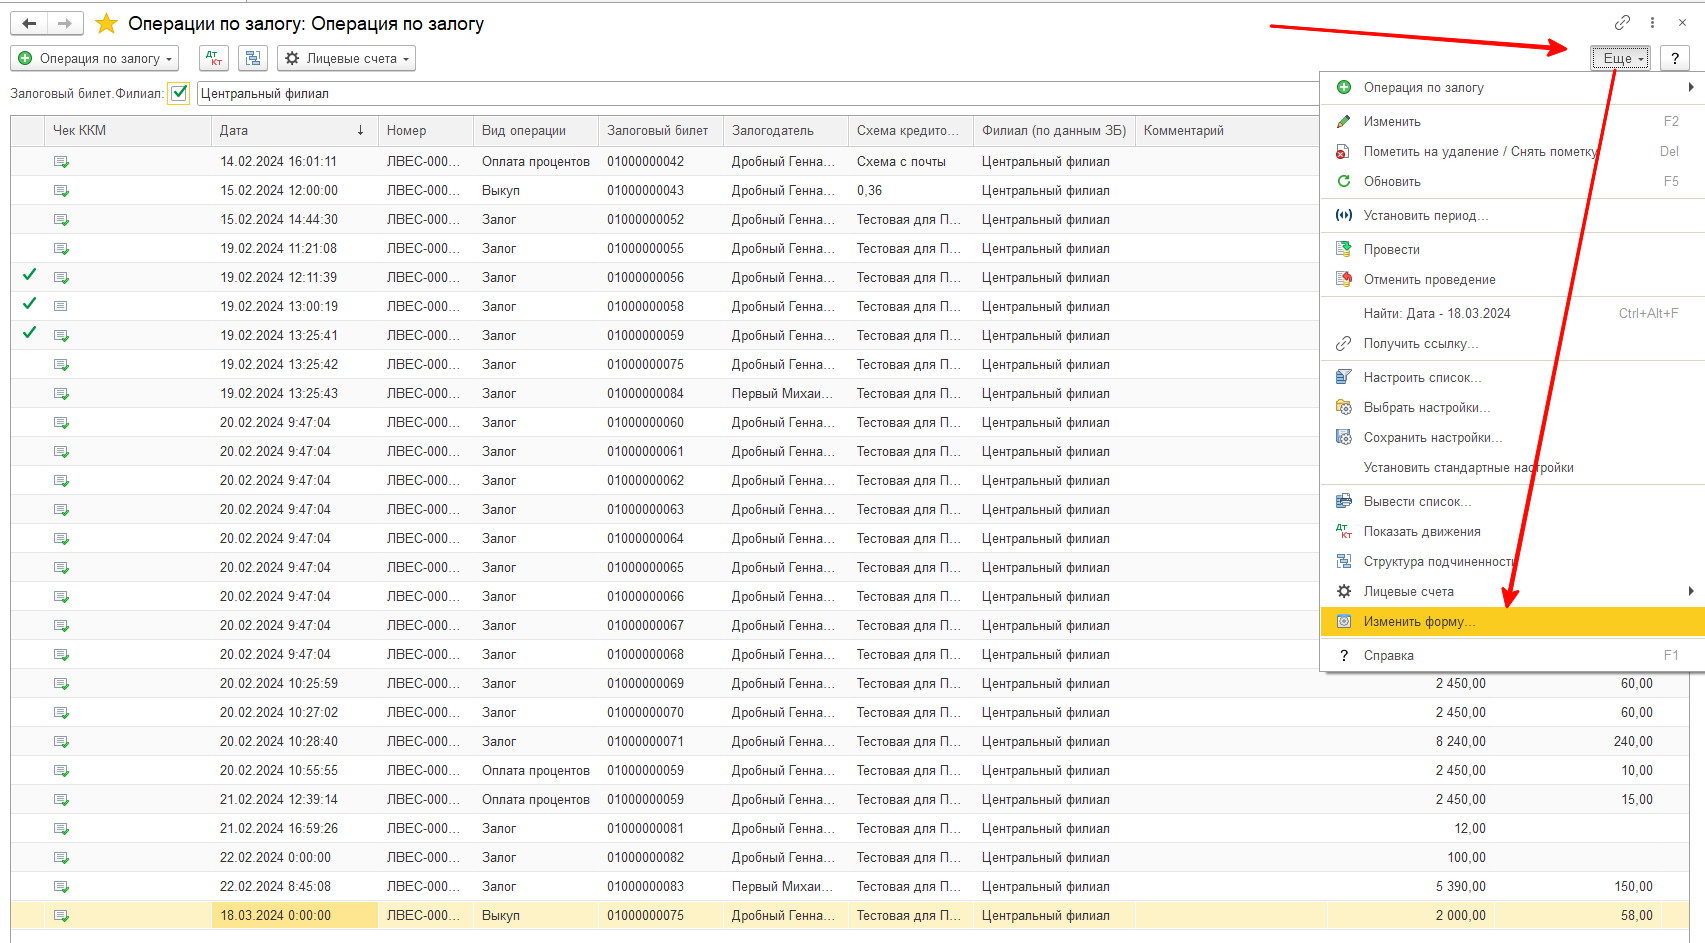Toggle the Залоговый билет.Филиал checkbox
The width and height of the screenshot is (1705, 943).
click(179, 93)
